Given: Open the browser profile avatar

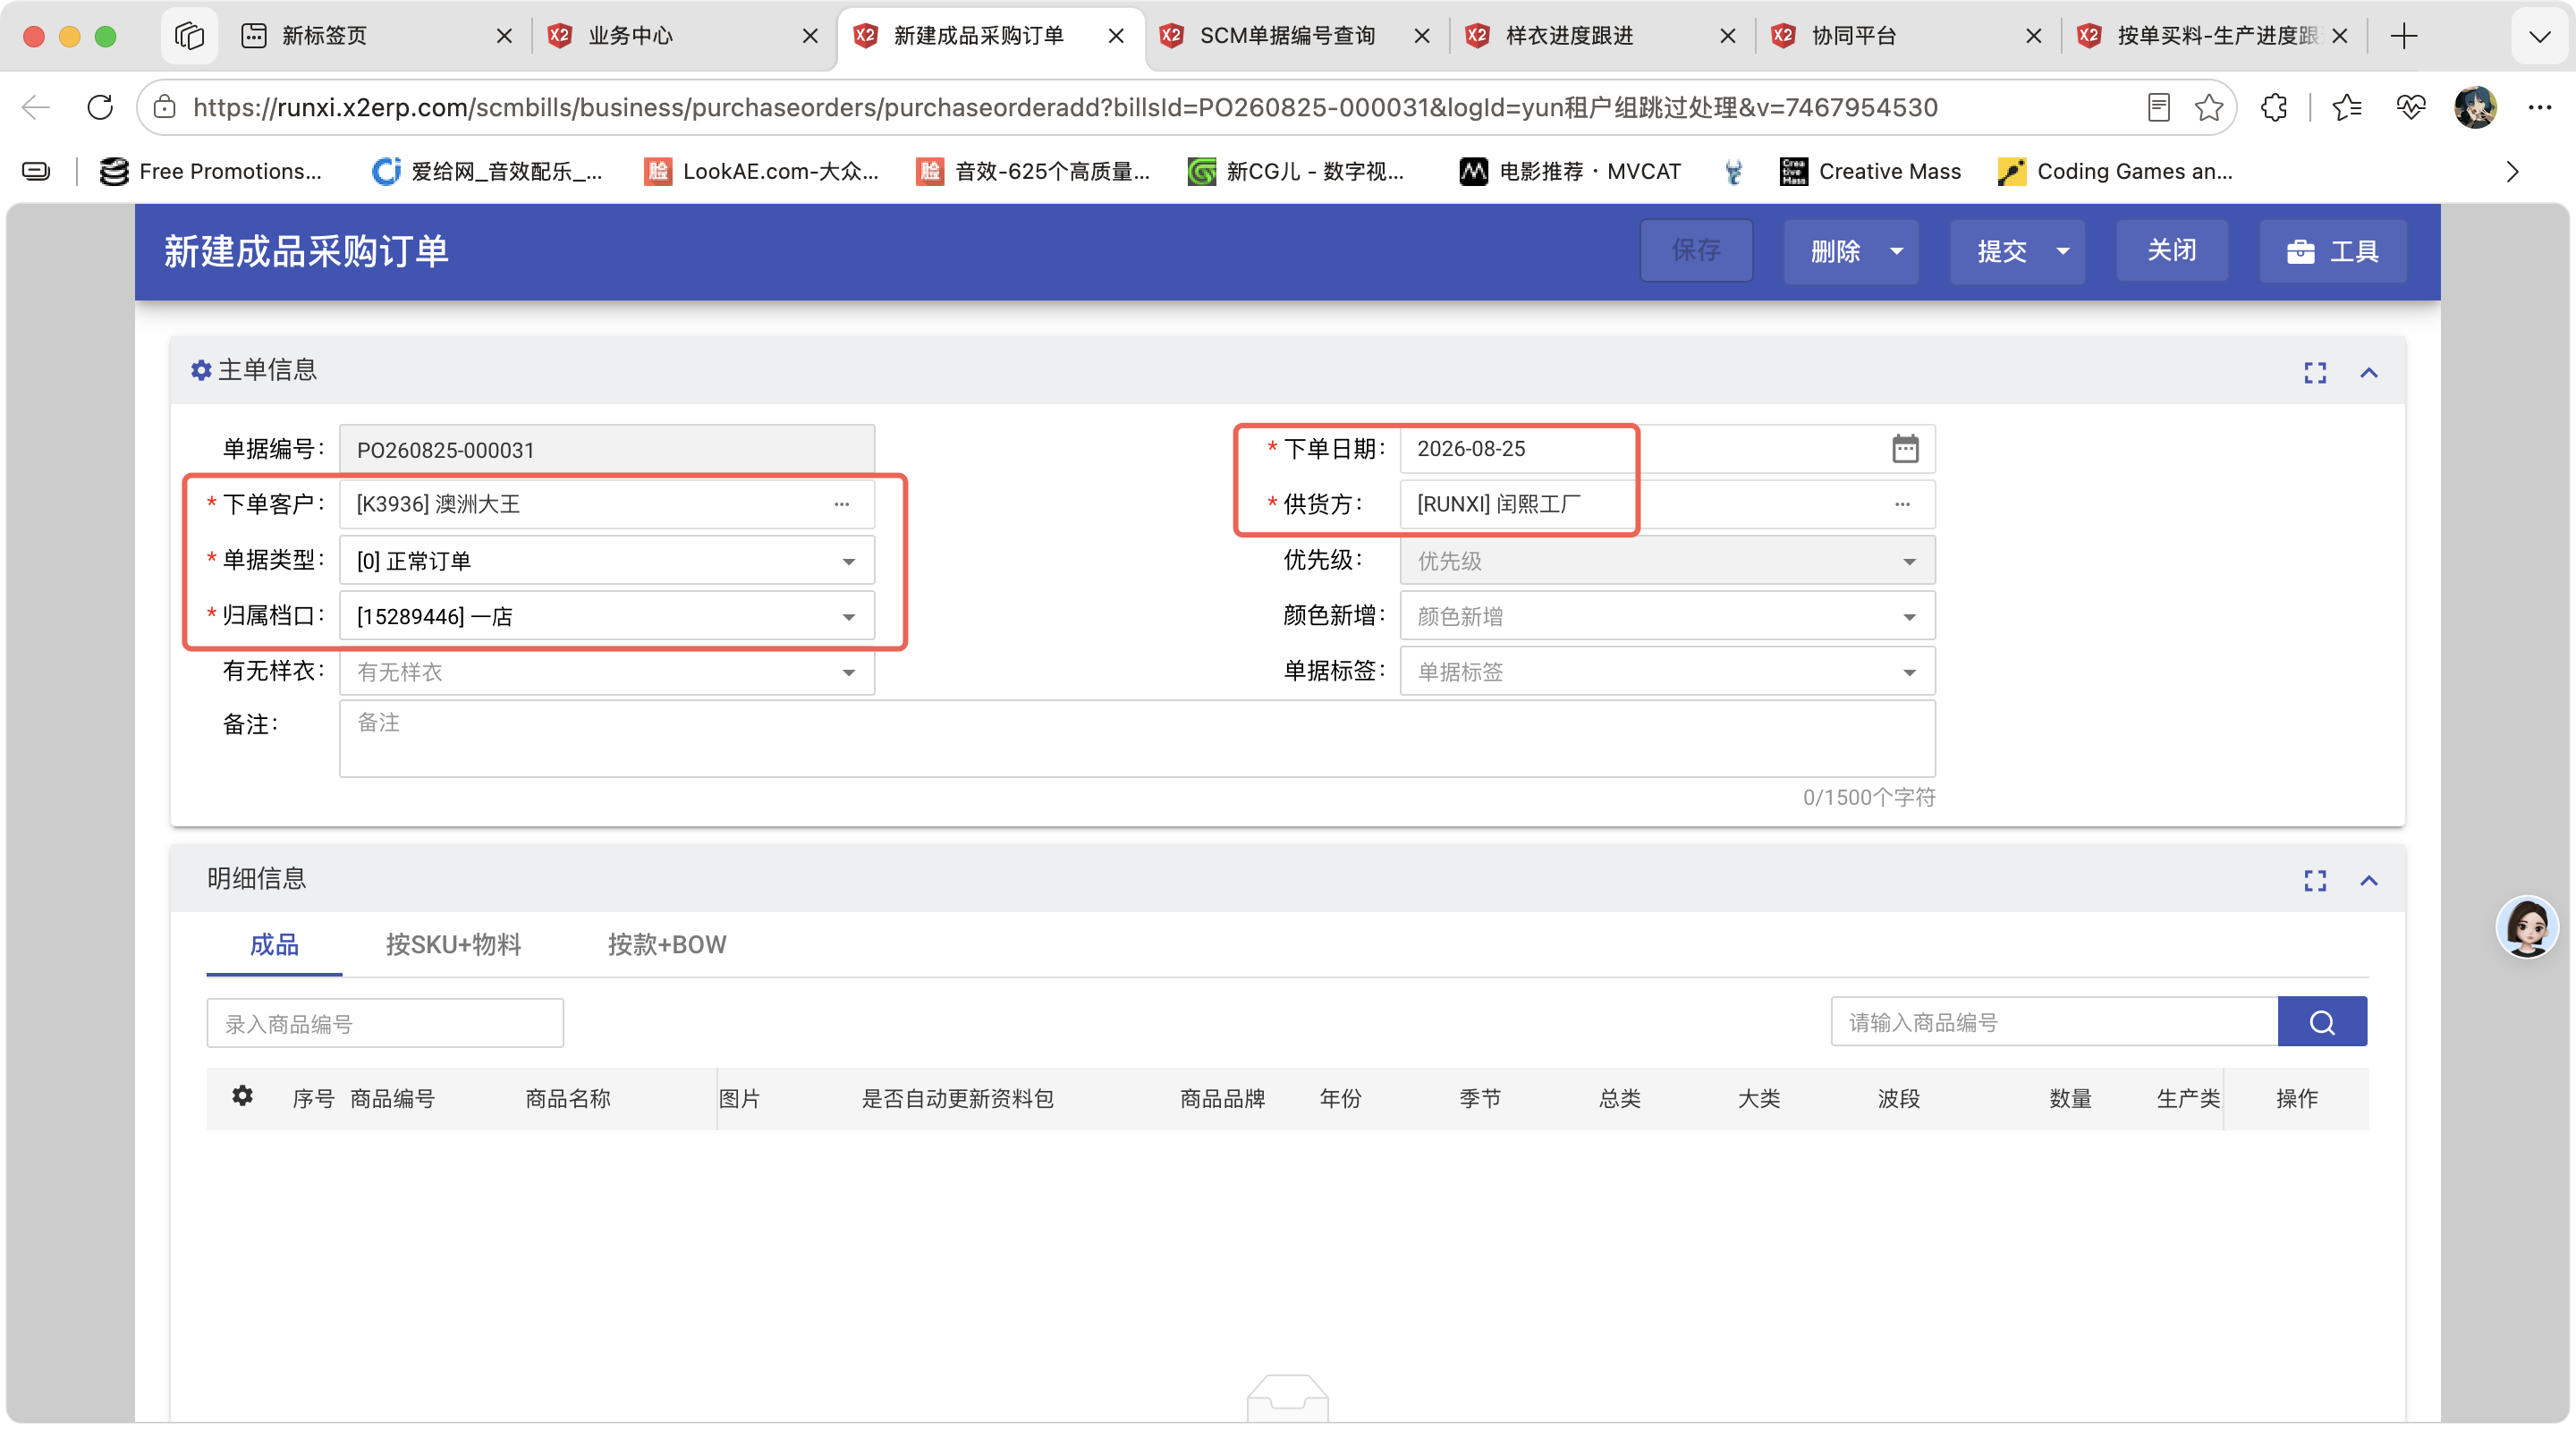Looking at the screenshot, I should (2475, 107).
